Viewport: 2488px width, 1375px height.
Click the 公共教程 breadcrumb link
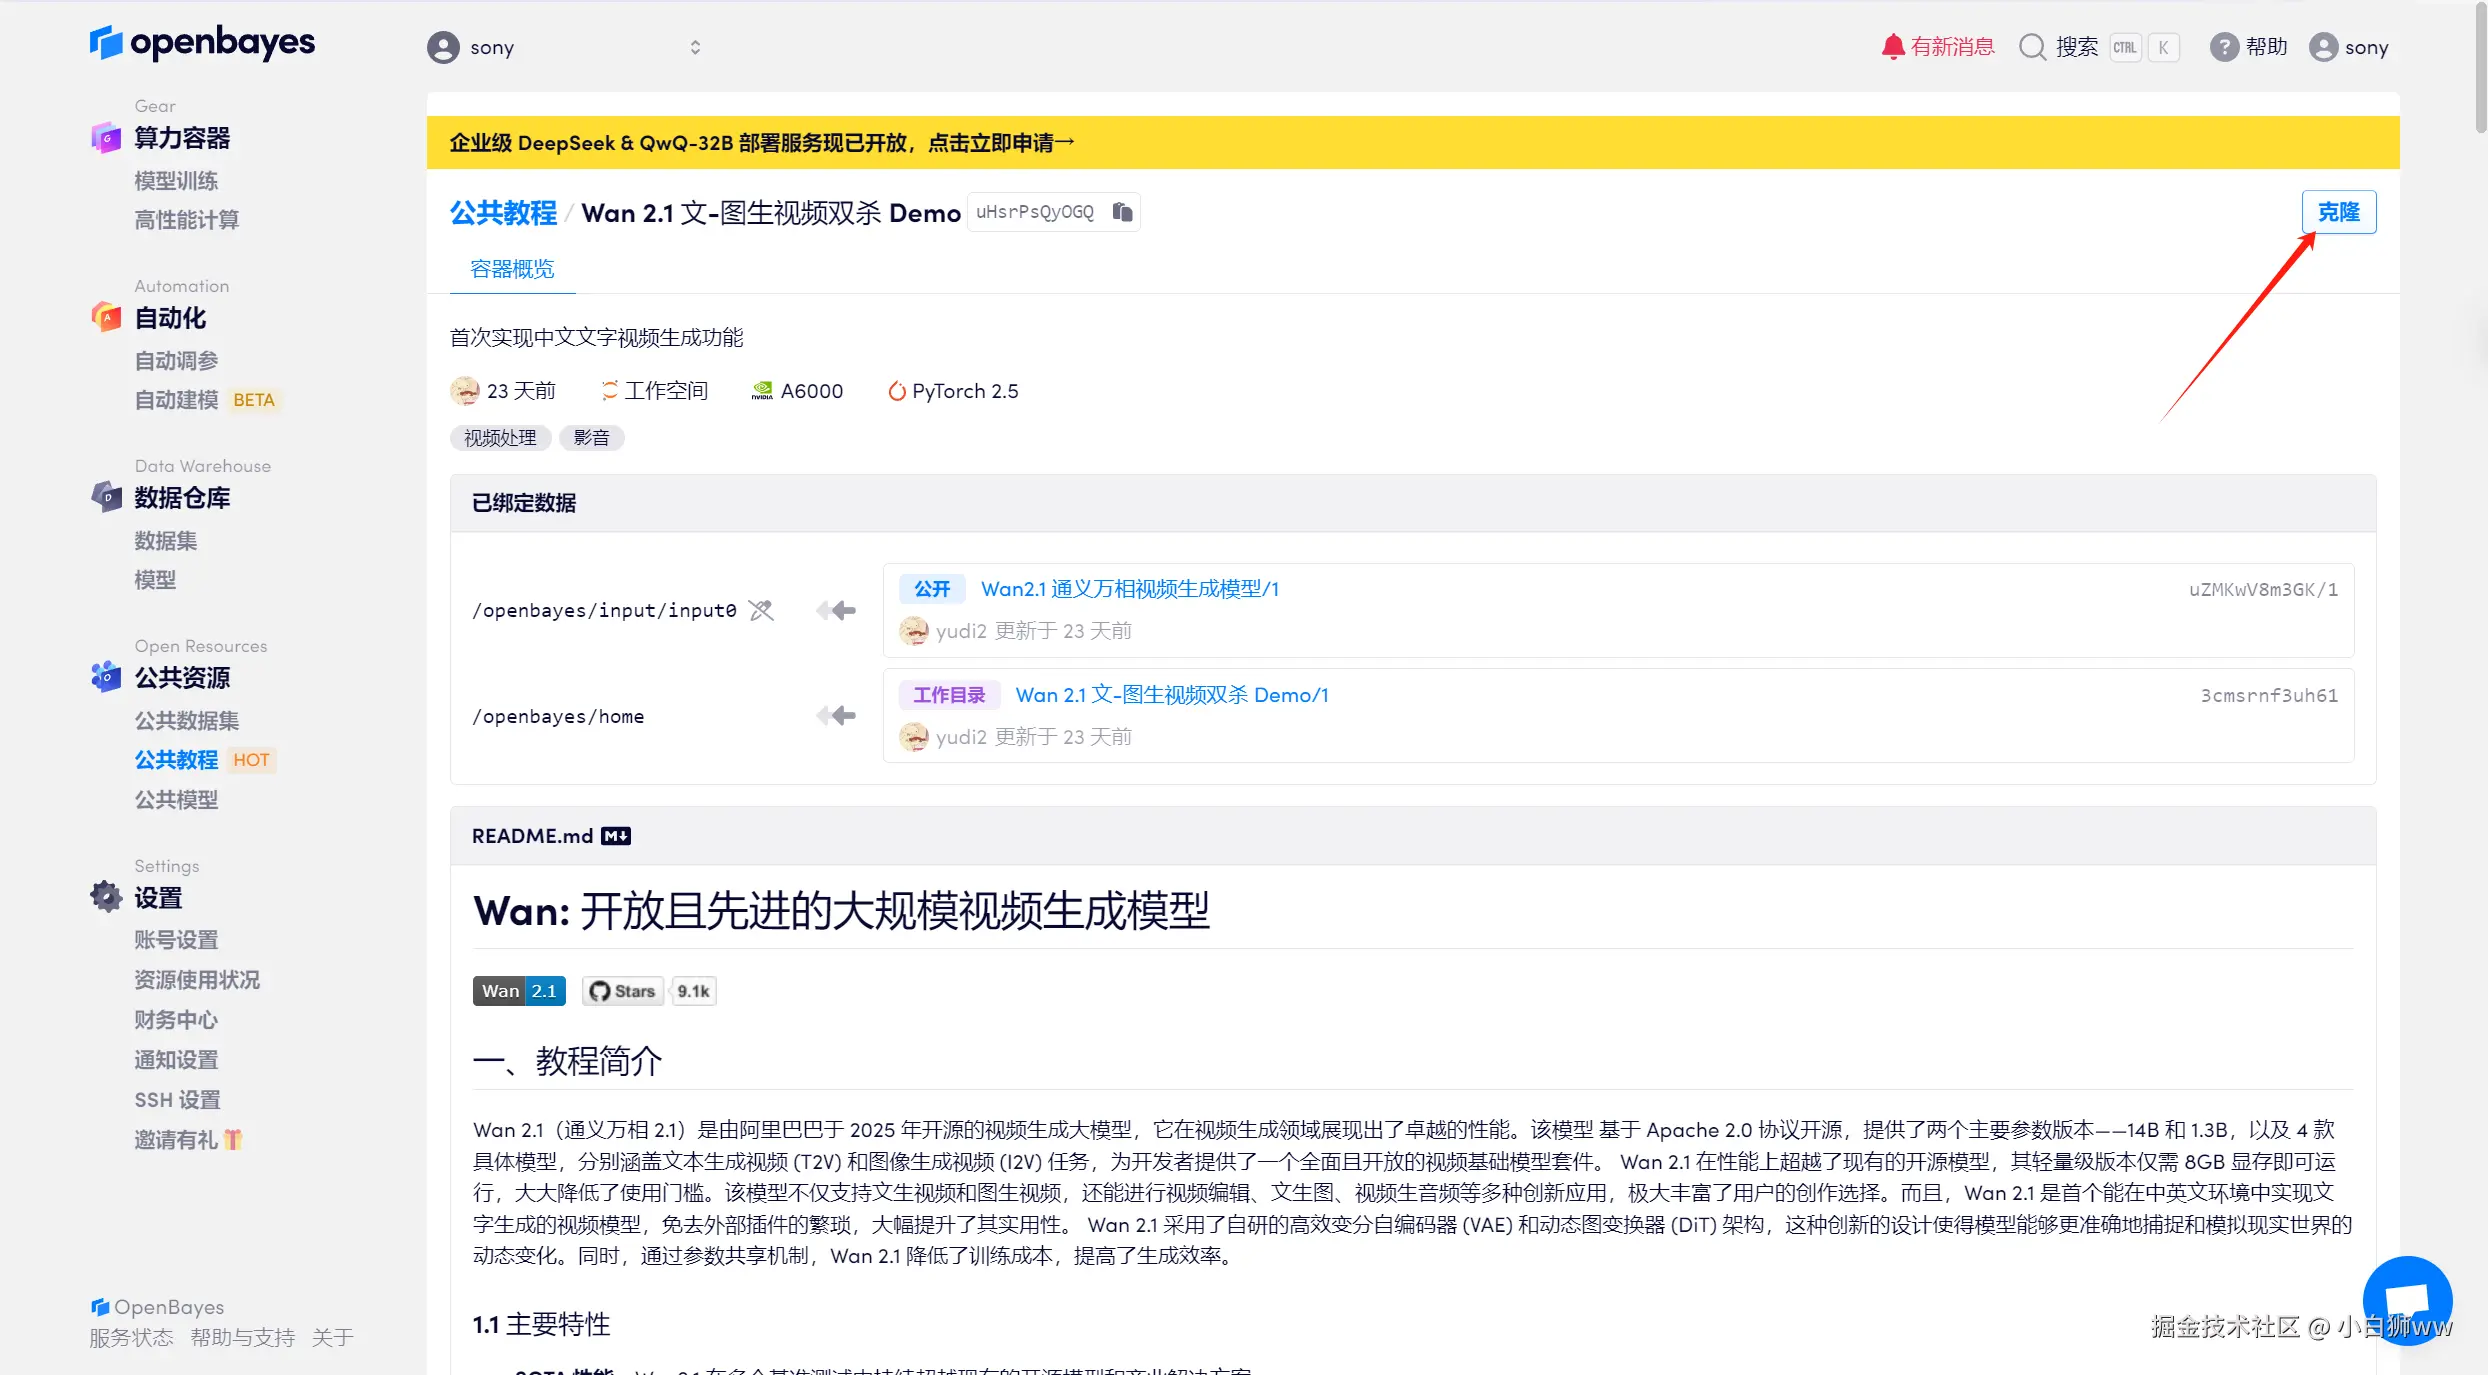(503, 213)
